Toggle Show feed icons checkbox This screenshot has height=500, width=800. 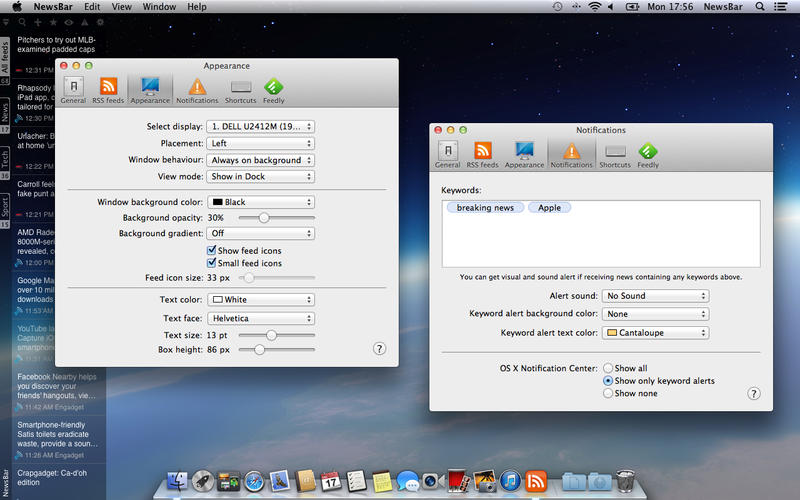pos(211,251)
